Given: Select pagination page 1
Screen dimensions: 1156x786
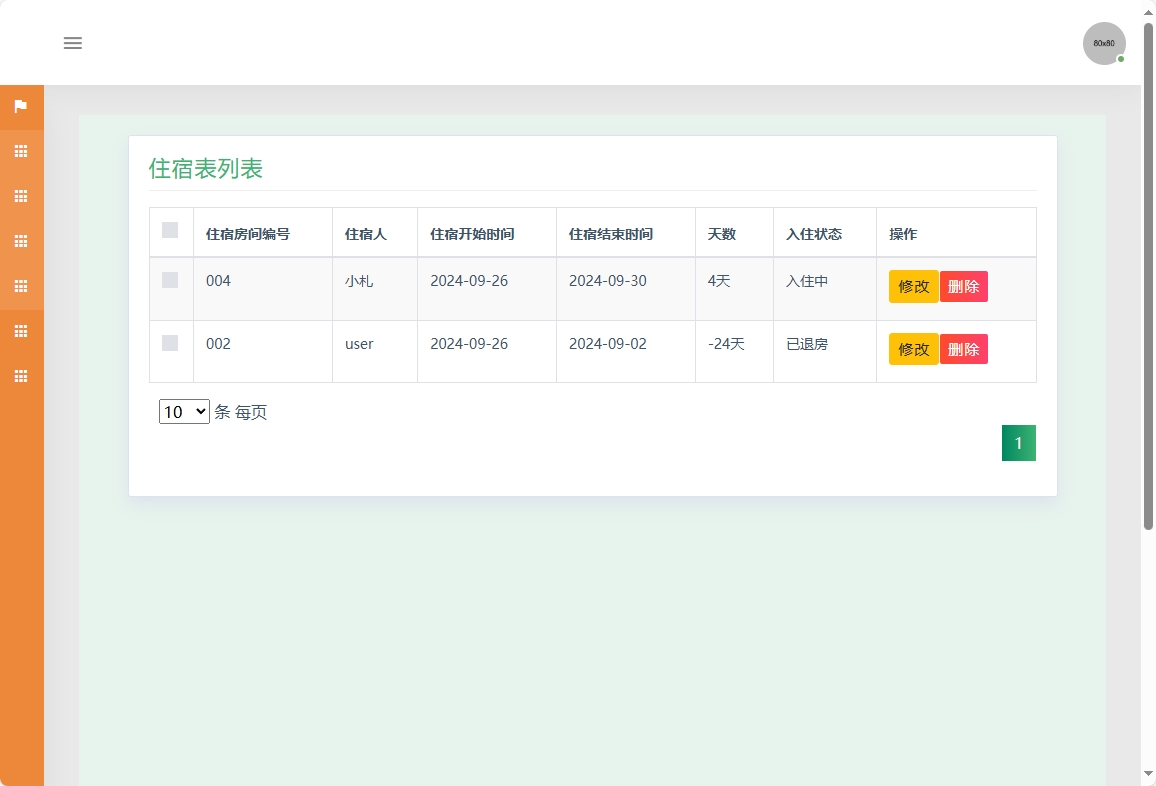Looking at the screenshot, I should [x=1018, y=442].
